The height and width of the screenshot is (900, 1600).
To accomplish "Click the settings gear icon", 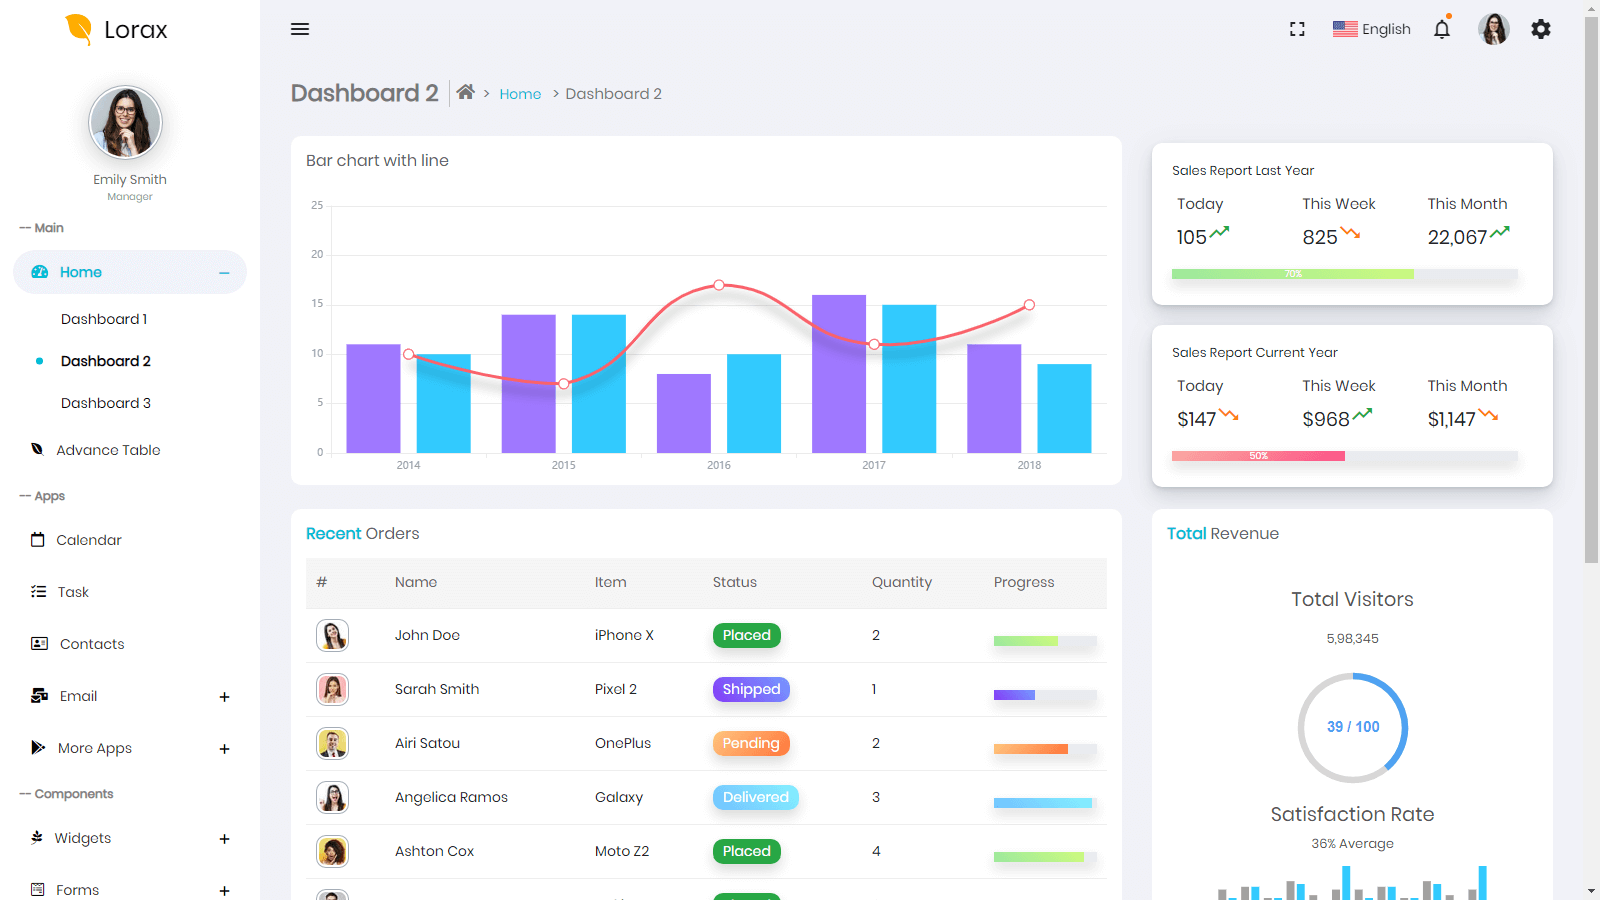I will (1540, 29).
